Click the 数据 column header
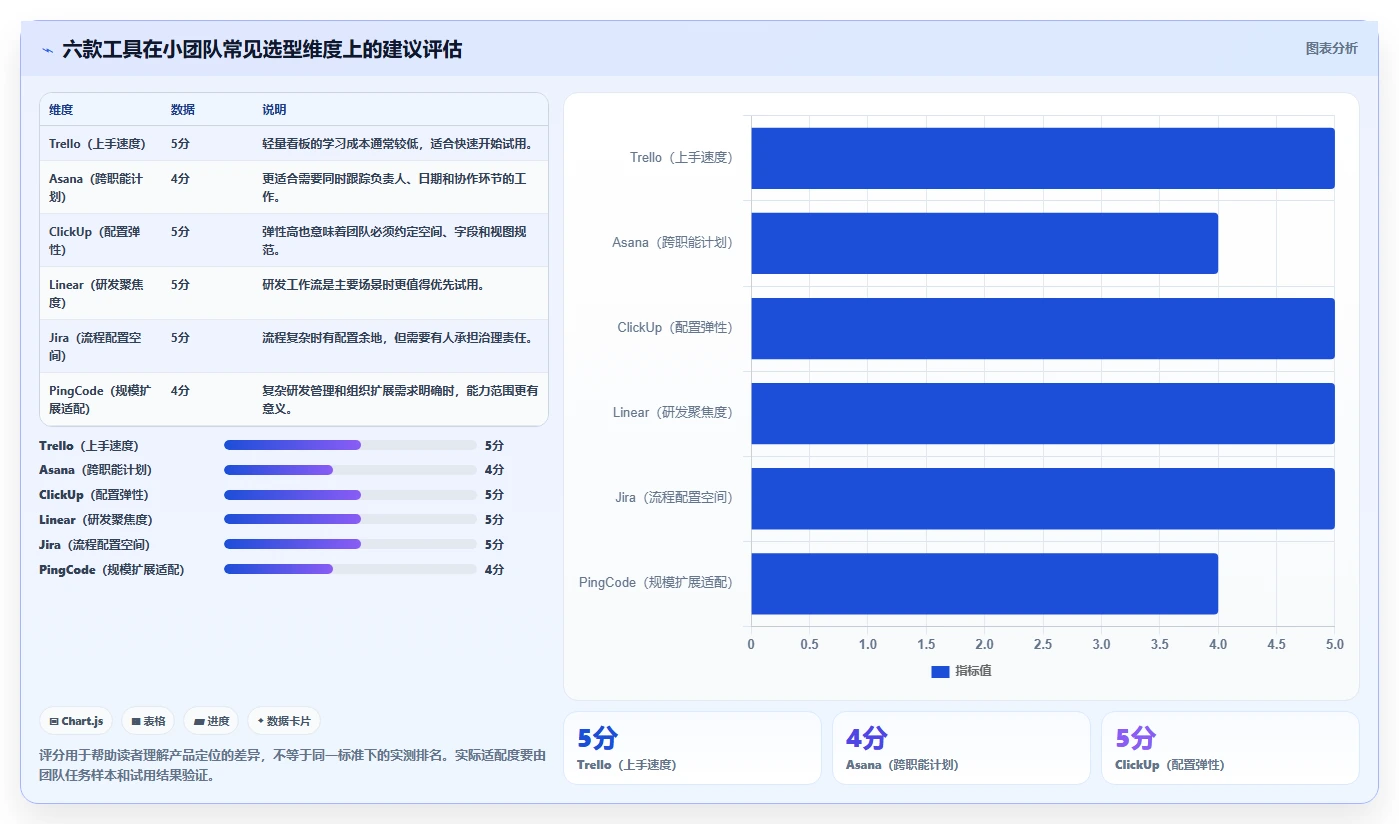The width and height of the screenshot is (1399, 824). pyautogui.click(x=183, y=110)
